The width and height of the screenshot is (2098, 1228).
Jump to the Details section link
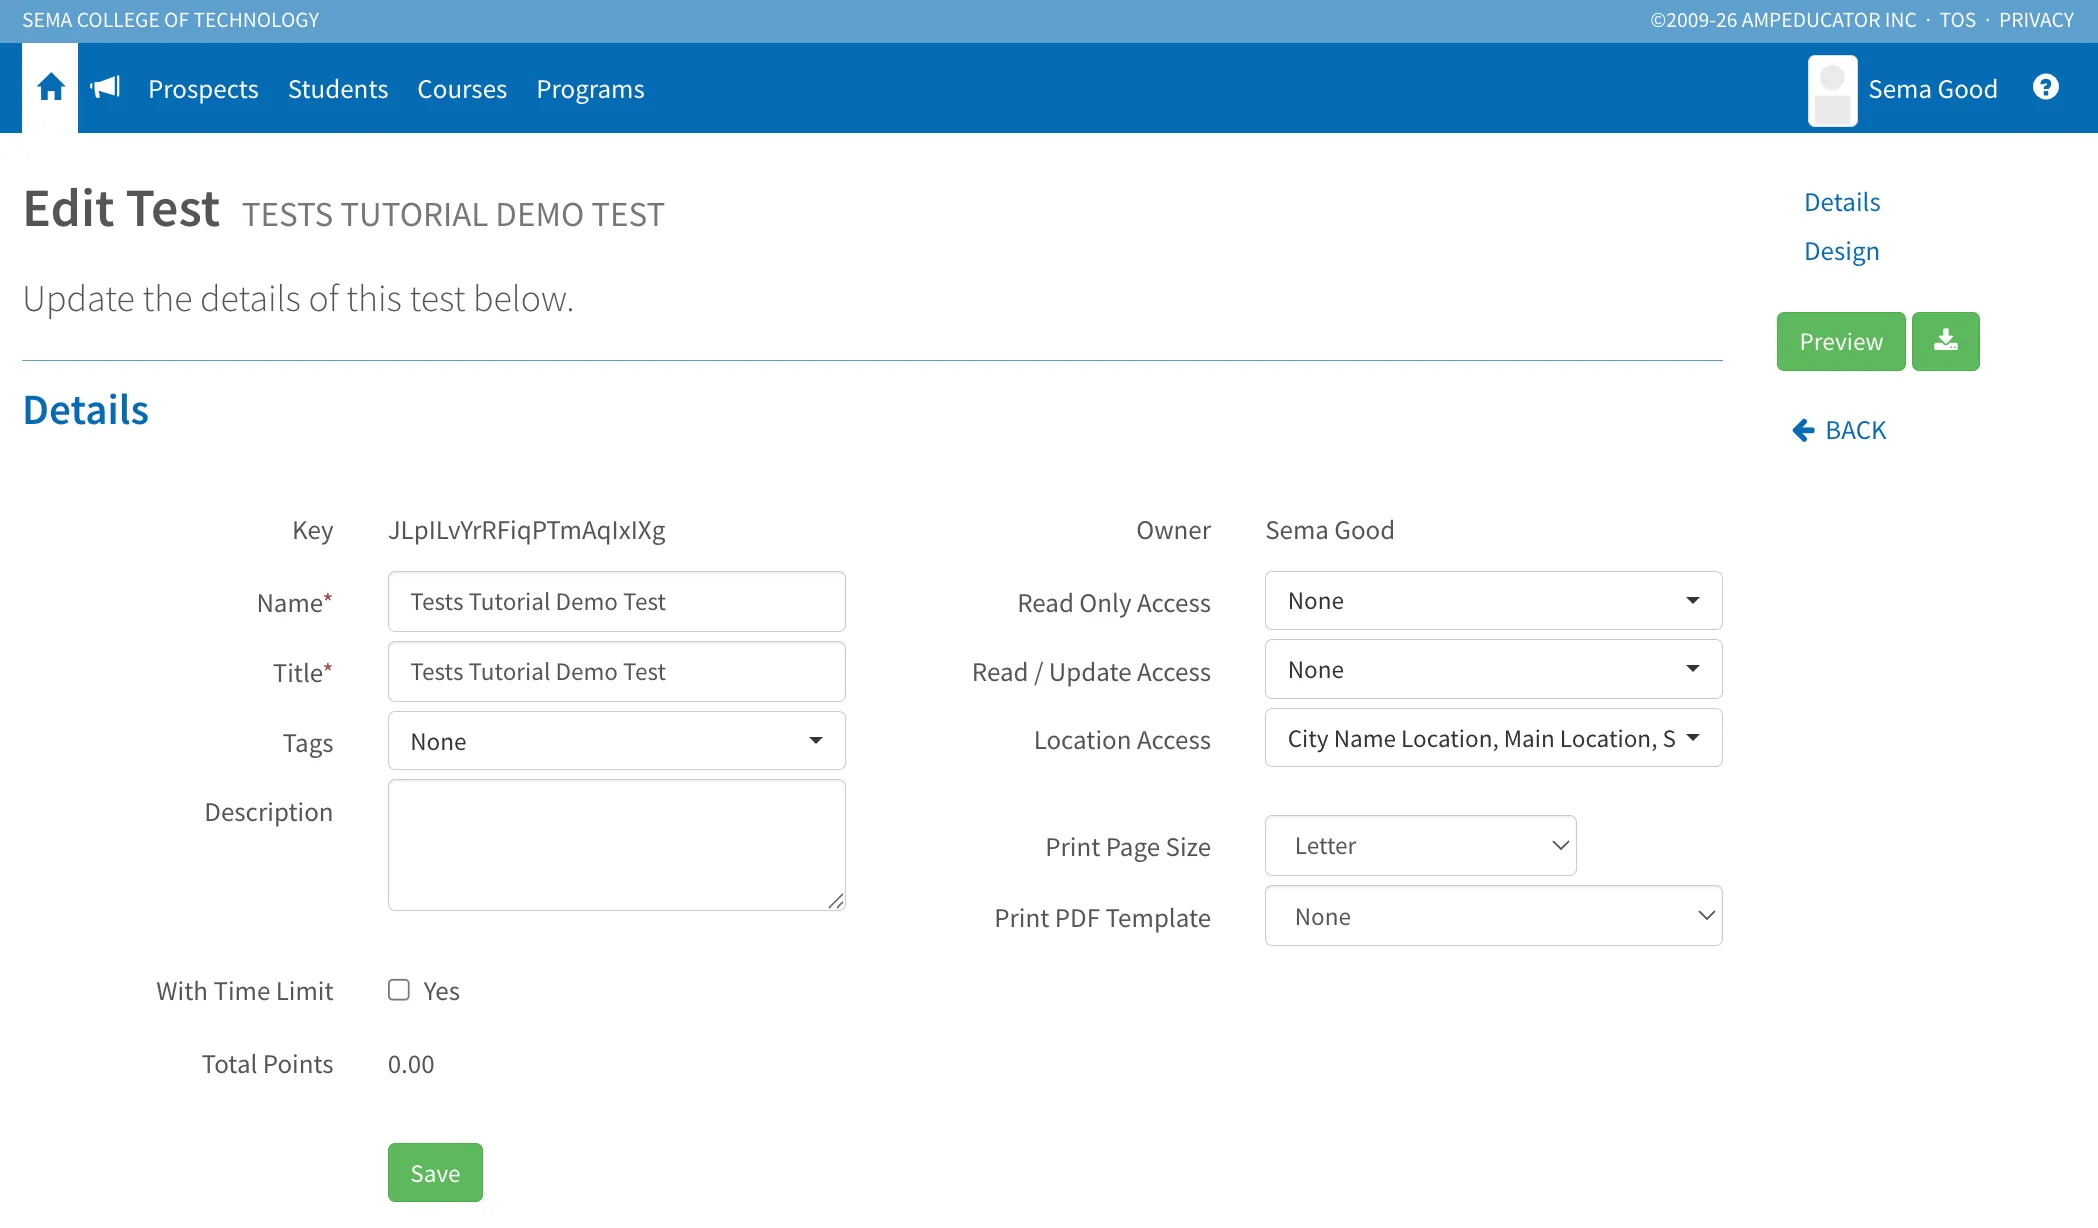click(1842, 202)
